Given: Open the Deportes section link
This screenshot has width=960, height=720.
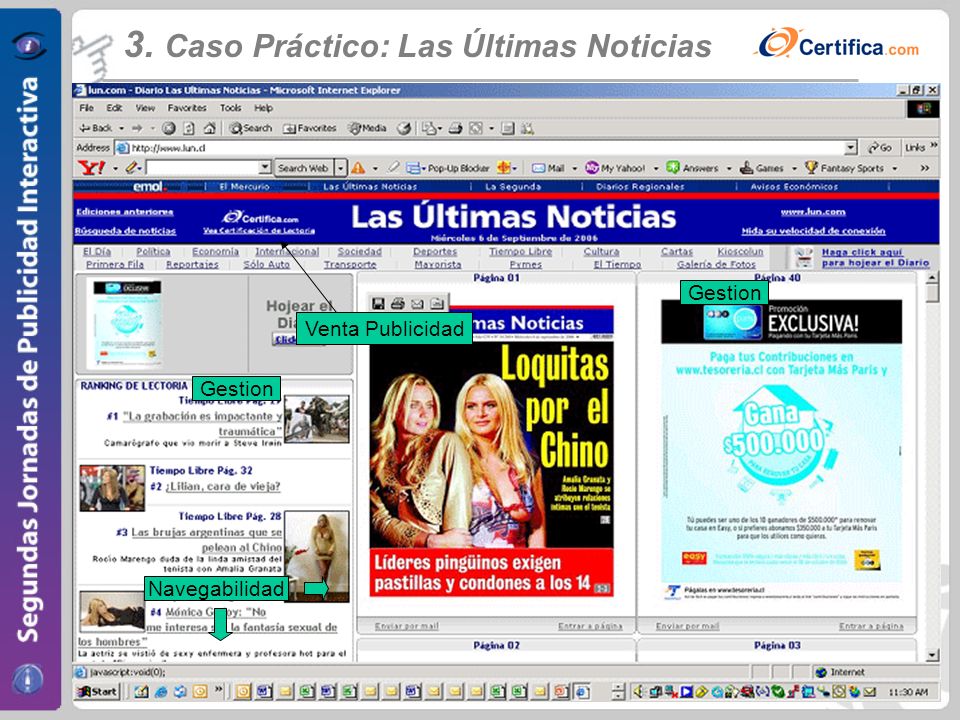Looking at the screenshot, I should (435, 252).
